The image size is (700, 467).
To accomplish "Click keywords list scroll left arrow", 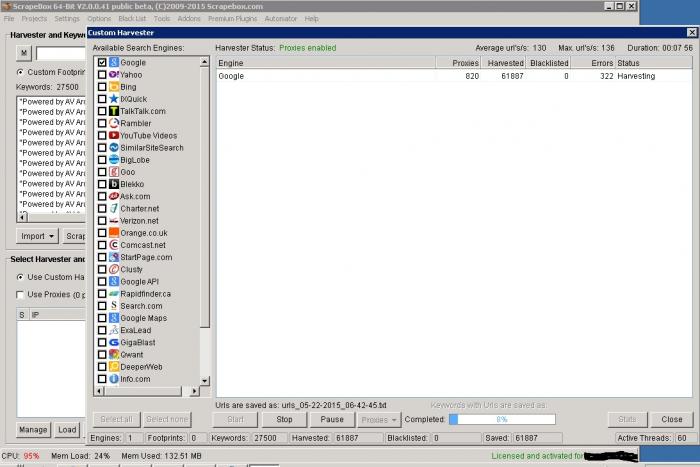I will click(x=22, y=217).
